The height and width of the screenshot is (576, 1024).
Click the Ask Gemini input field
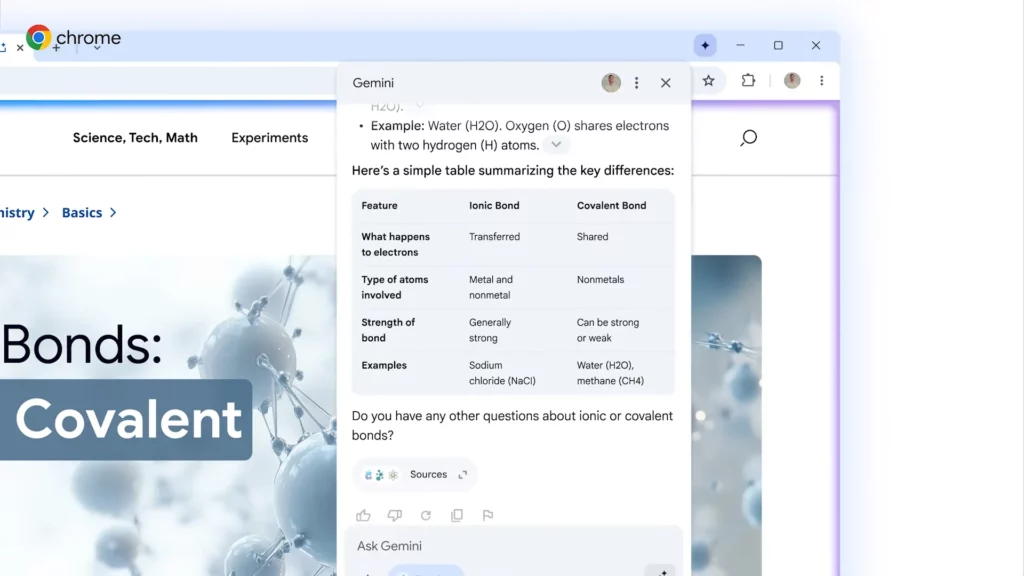pyautogui.click(x=500, y=546)
